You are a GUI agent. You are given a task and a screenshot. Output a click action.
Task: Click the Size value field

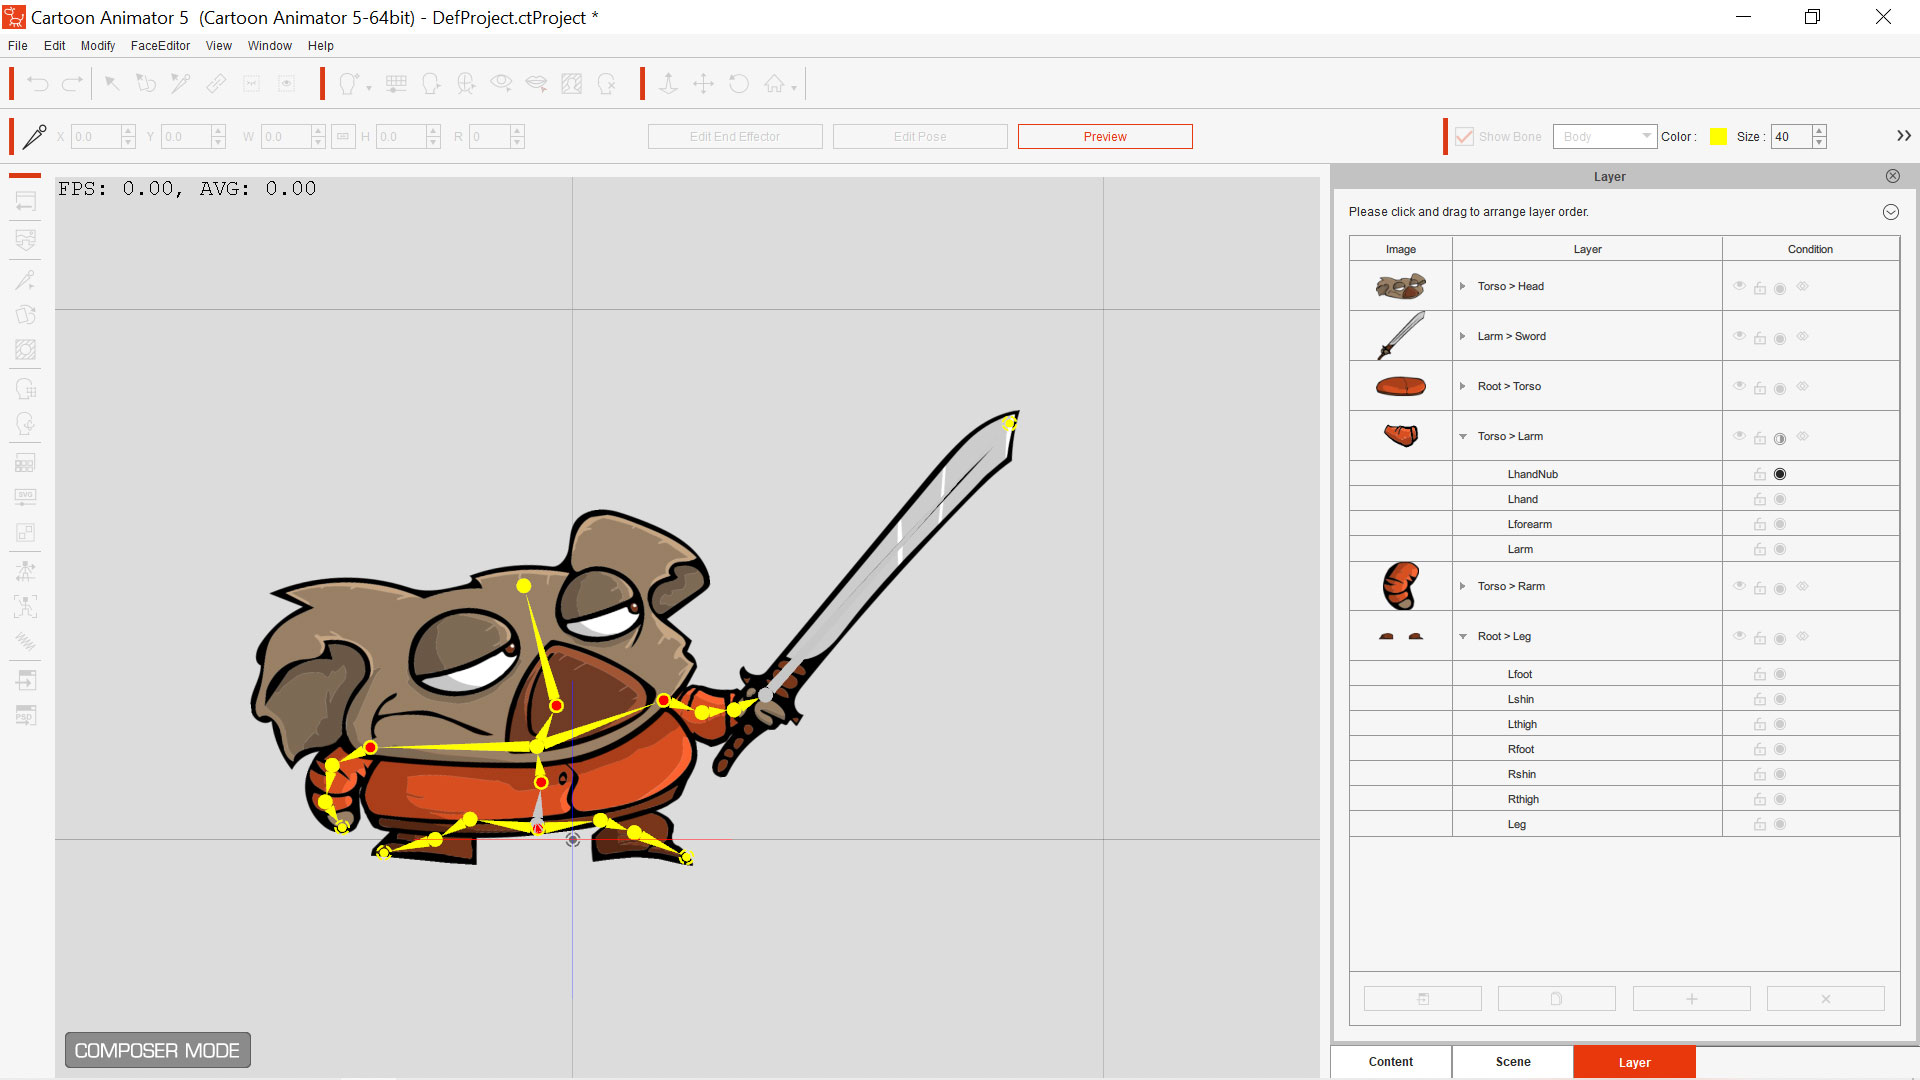coord(1791,136)
